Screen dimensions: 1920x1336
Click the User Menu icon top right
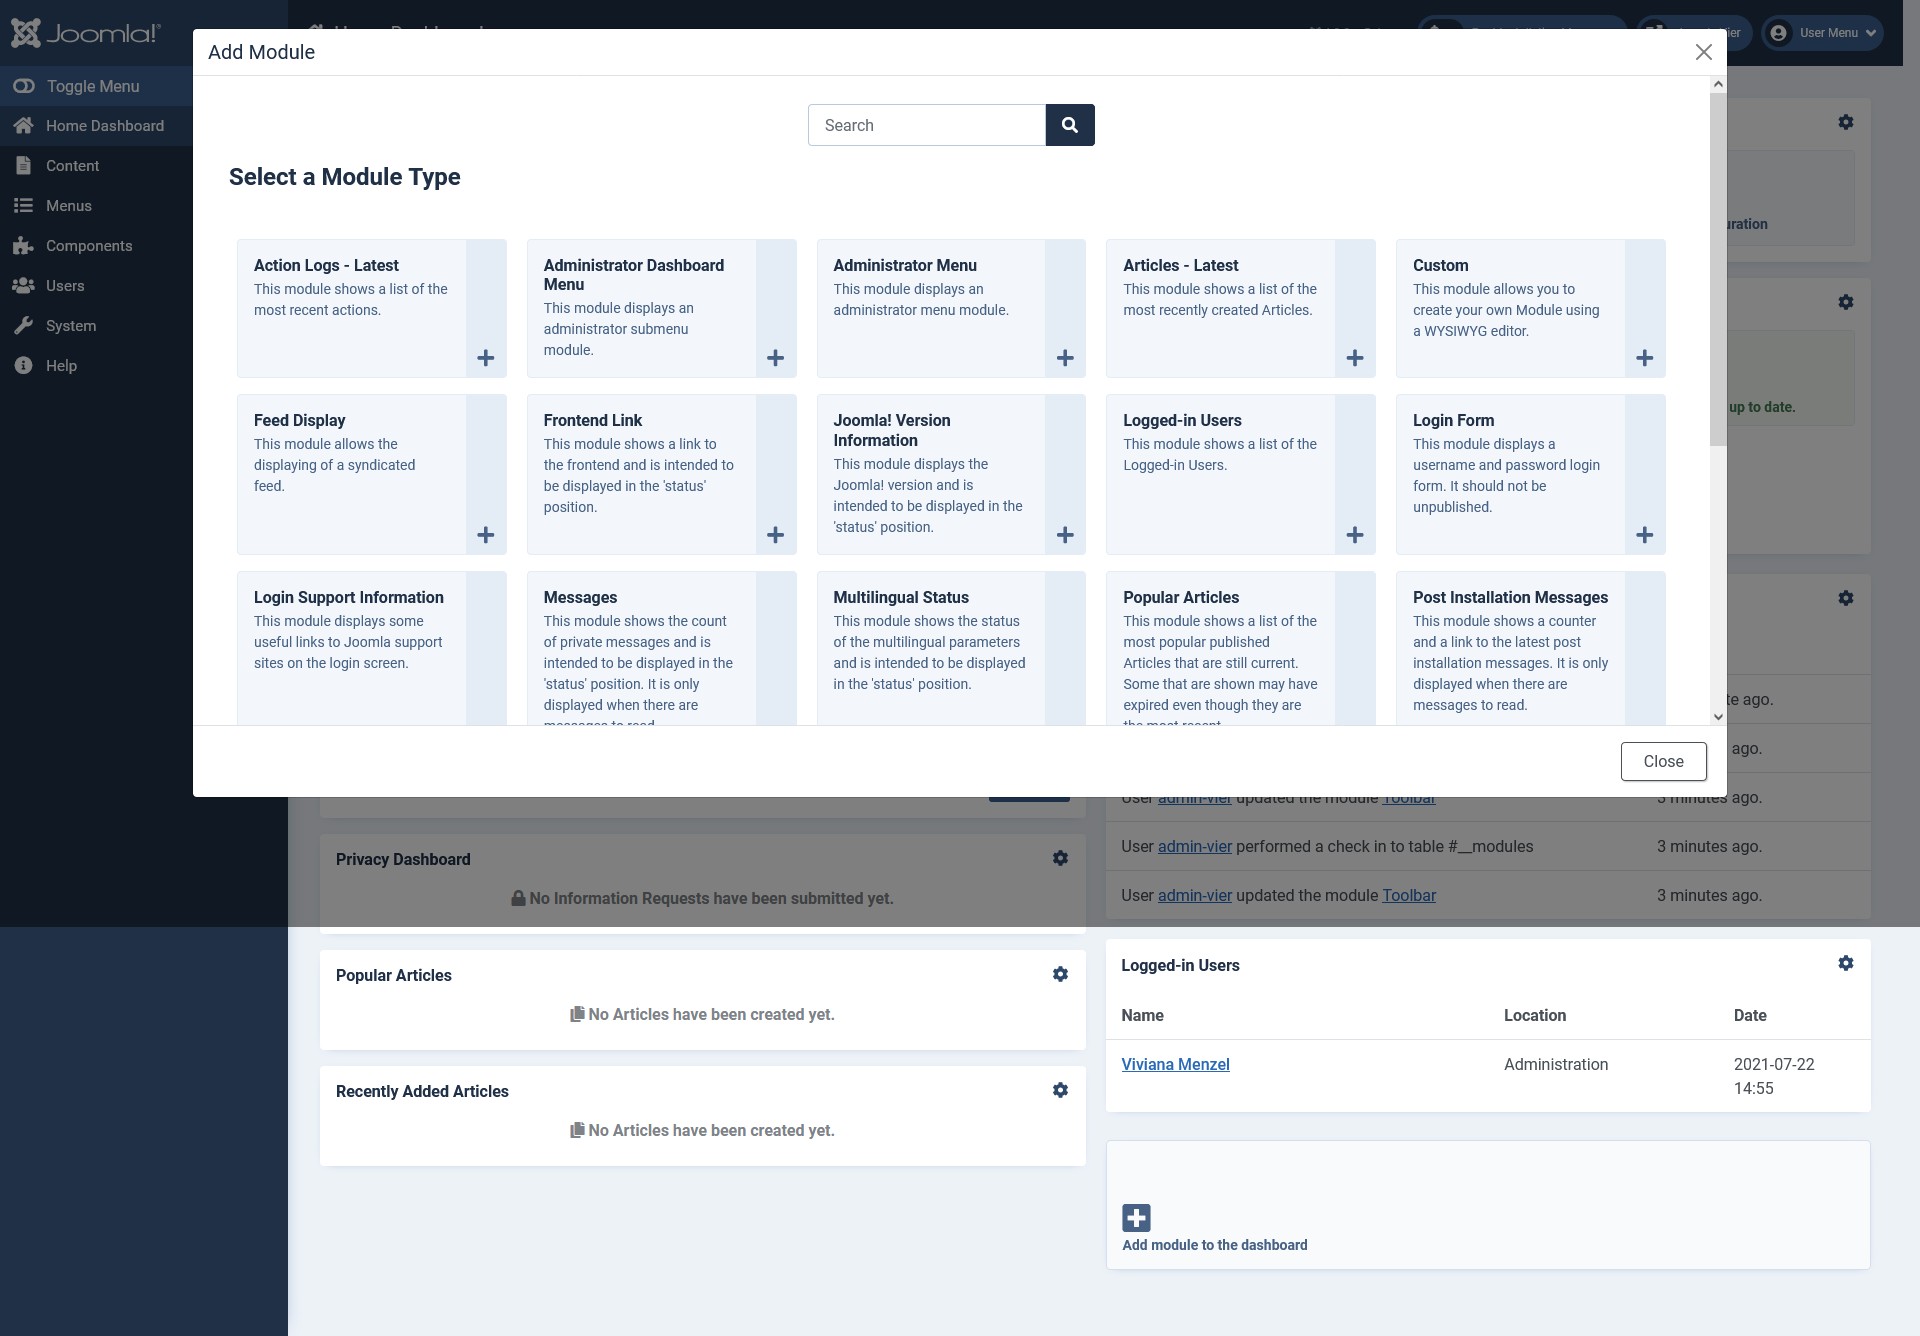(x=1778, y=31)
